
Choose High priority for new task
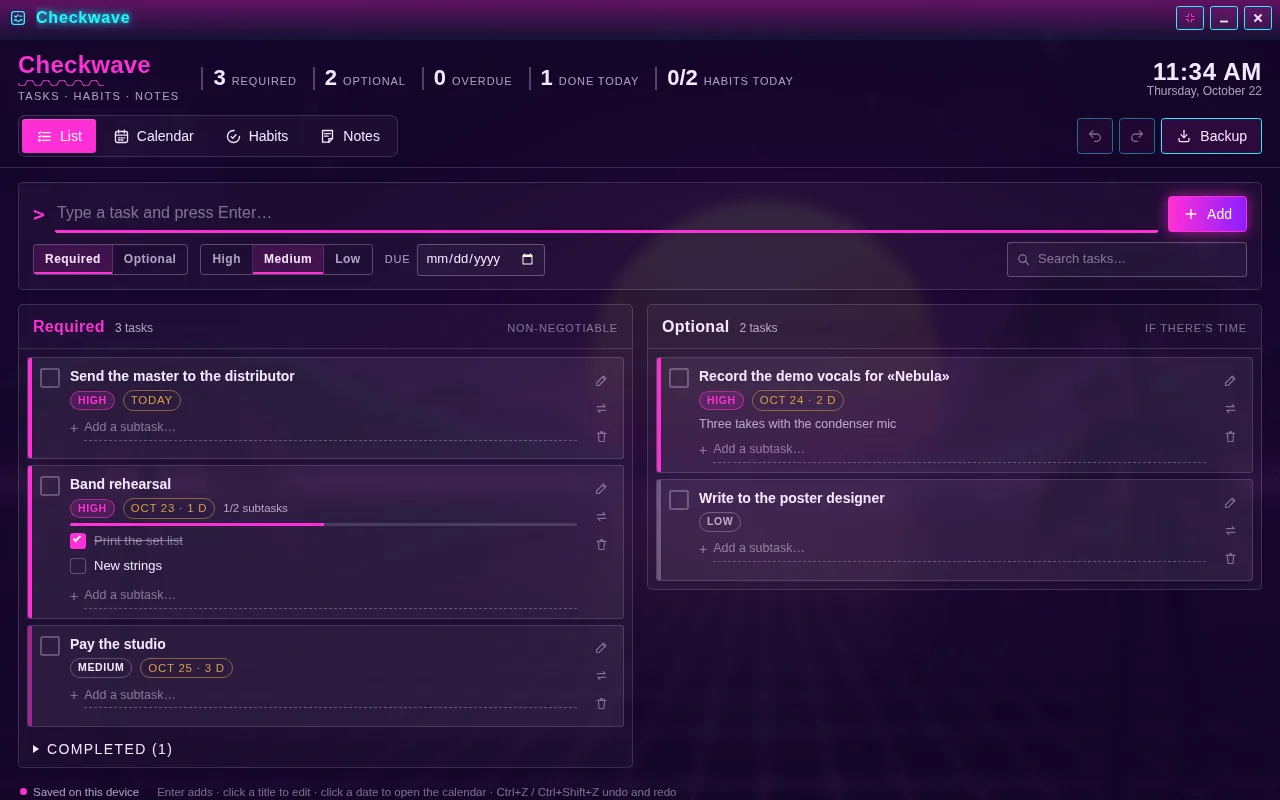click(227, 259)
